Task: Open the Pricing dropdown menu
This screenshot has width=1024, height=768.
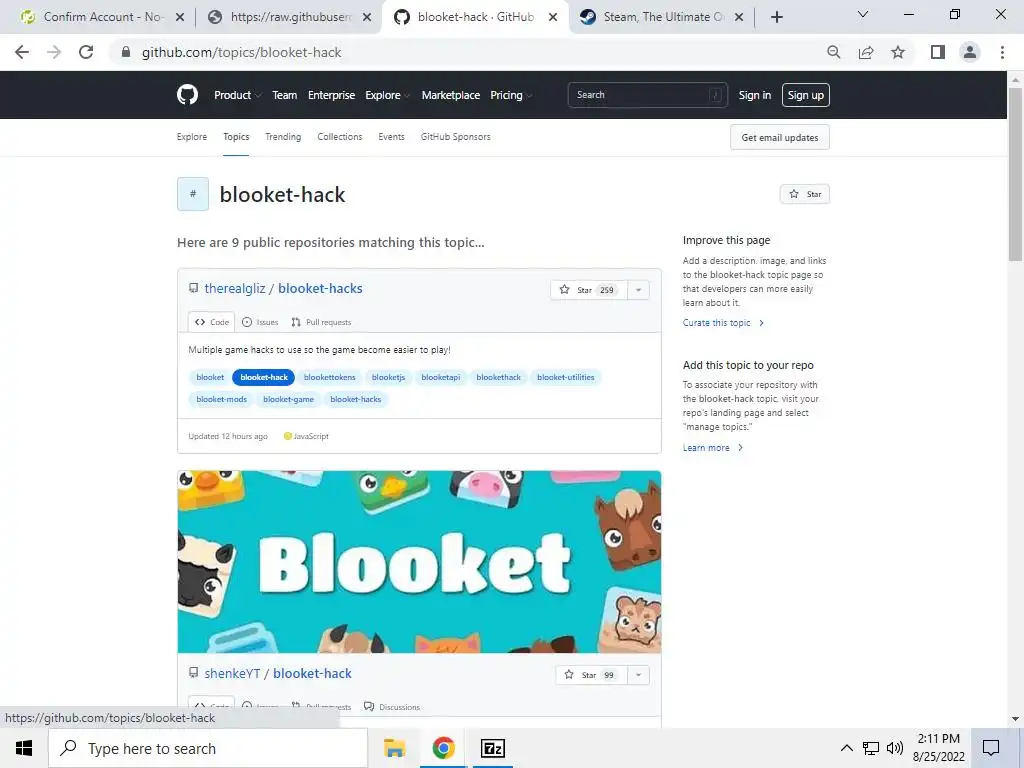Action: [511, 95]
